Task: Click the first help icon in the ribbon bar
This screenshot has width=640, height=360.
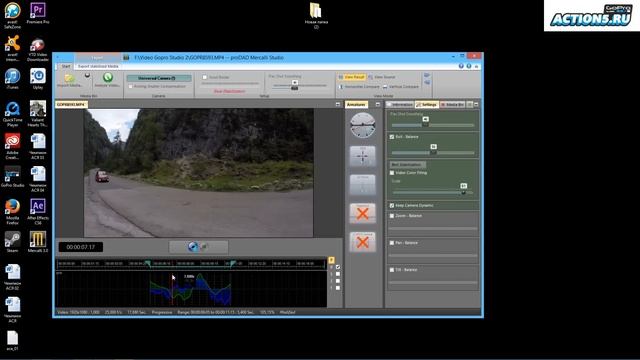Action: click(461, 66)
